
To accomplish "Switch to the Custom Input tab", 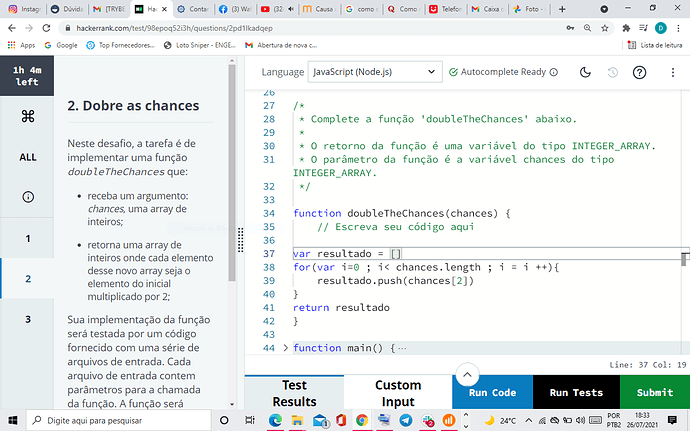I will 398,393.
